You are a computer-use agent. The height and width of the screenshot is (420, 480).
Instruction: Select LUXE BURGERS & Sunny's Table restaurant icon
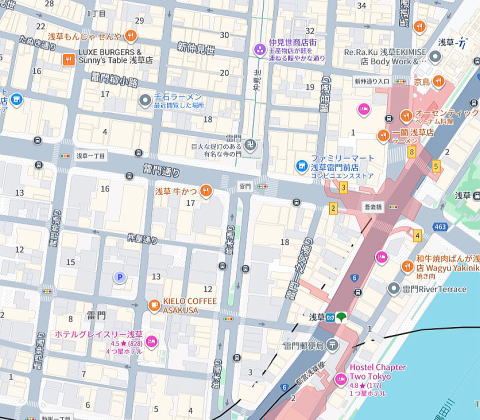pos(69,60)
